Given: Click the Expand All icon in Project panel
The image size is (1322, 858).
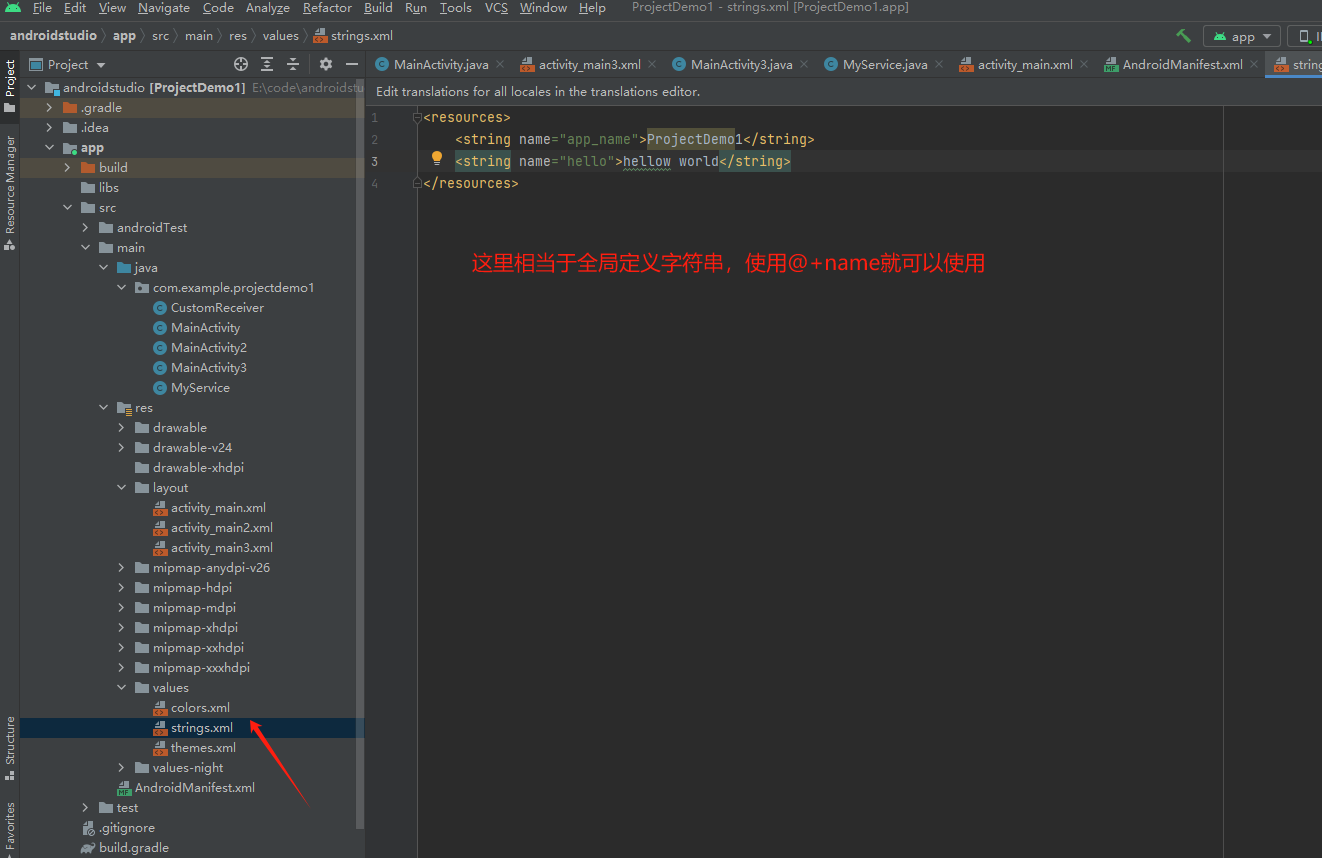Looking at the screenshot, I should pos(267,64).
